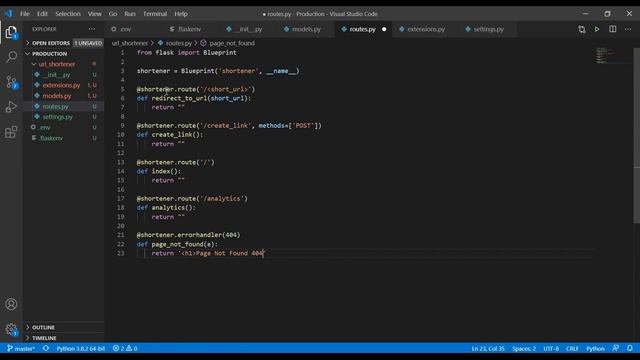This screenshot has height=360, width=640.
Task: Open the Edit menu
Action: point(42,13)
